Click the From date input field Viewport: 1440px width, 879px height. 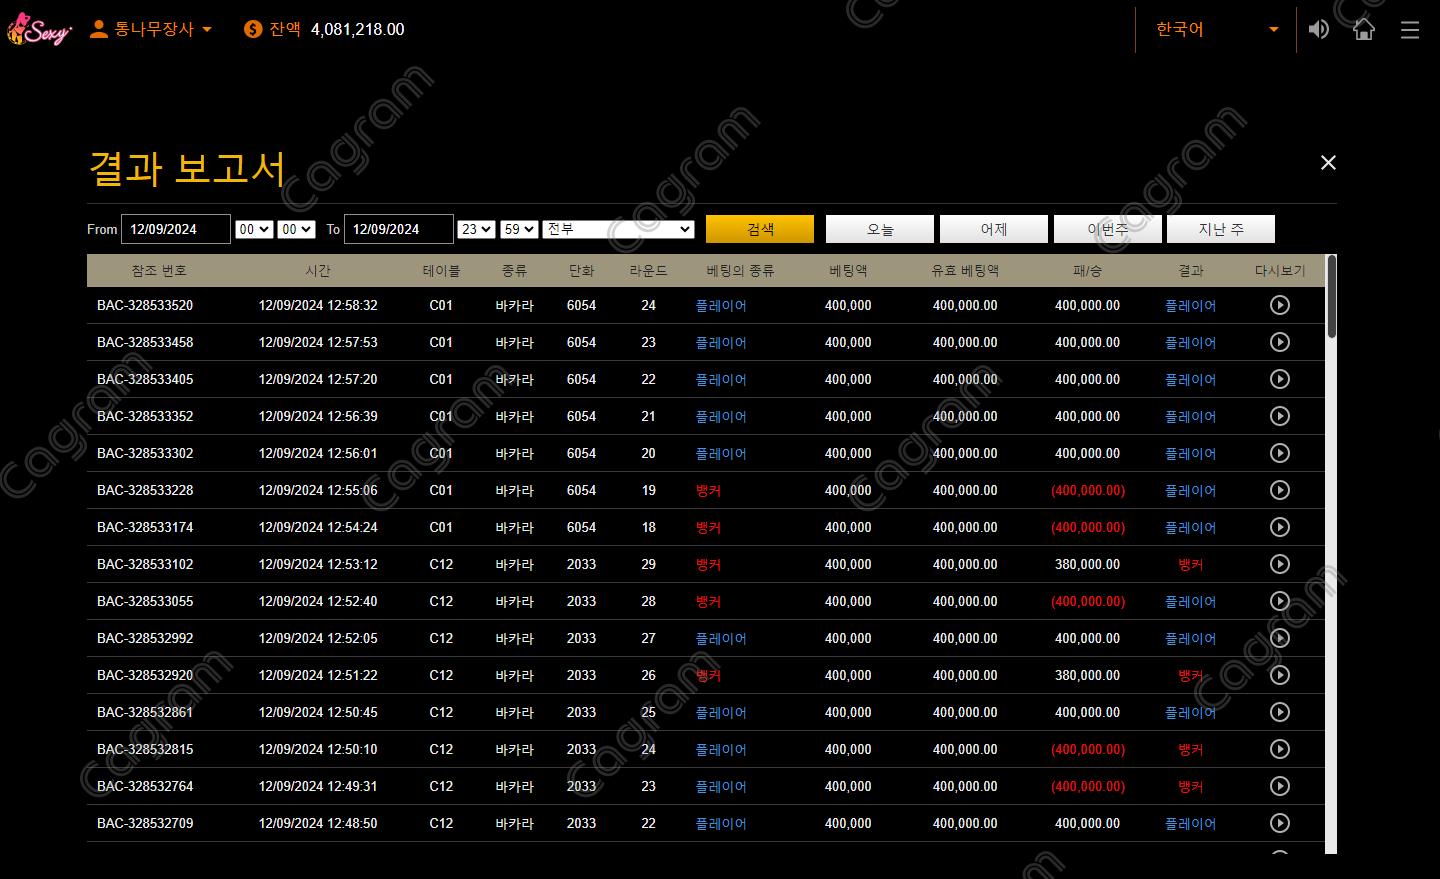click(x=176, y=229)
